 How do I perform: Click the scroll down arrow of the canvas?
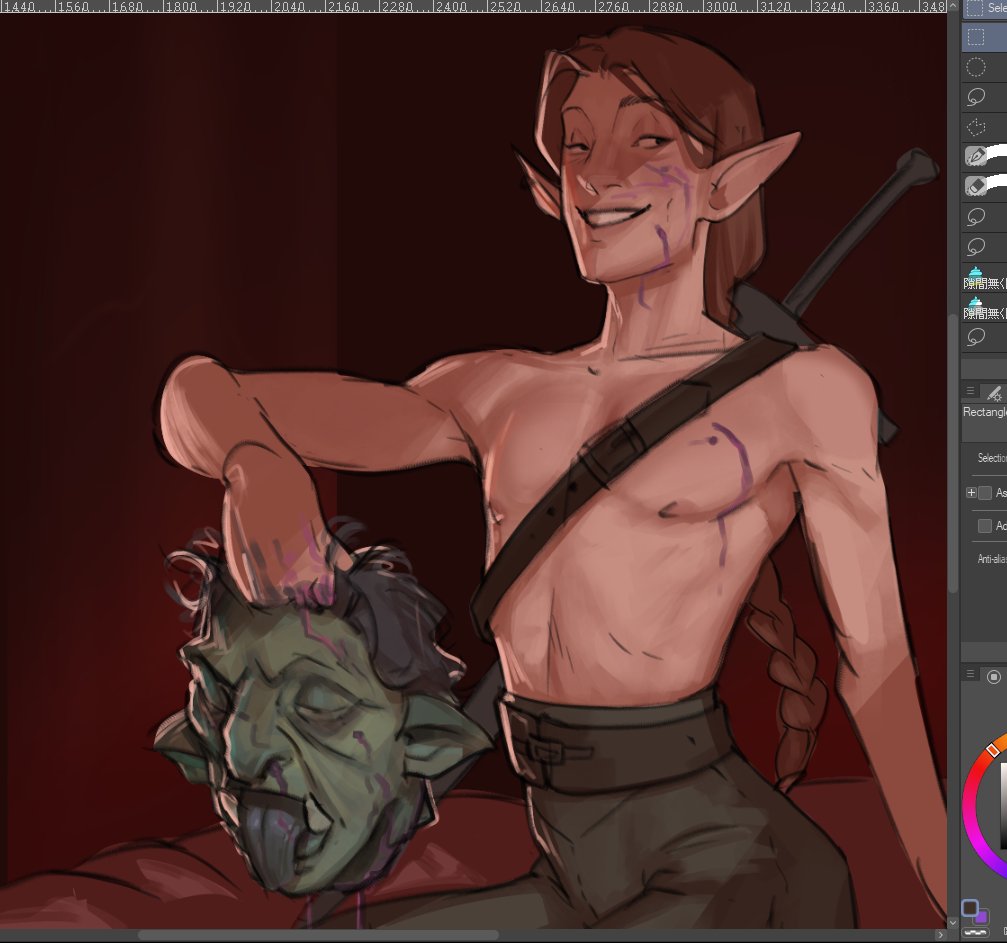tap(953, 922)
